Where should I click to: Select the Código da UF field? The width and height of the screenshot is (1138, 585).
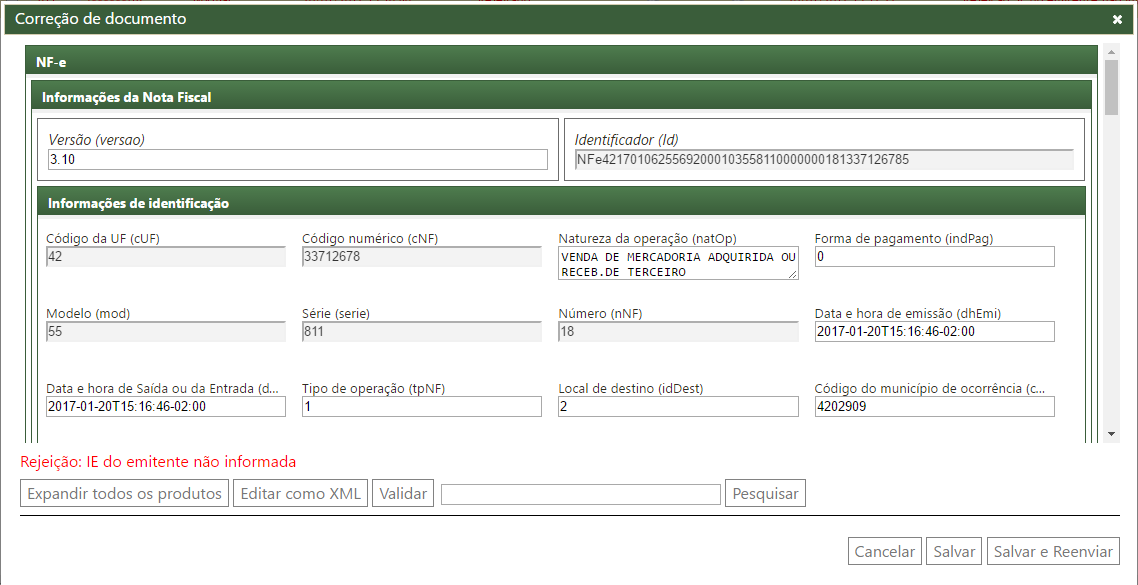(166, 257)
